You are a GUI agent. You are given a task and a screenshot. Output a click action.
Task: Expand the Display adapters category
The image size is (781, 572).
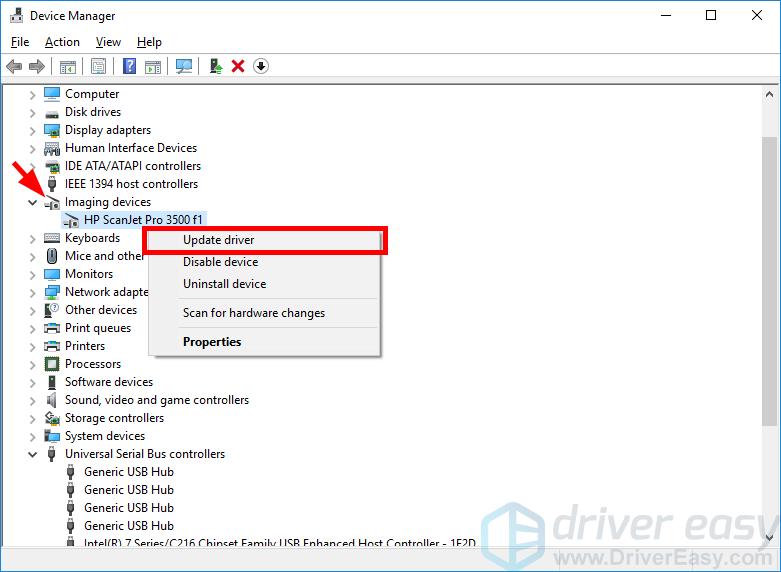click(32, 130)
